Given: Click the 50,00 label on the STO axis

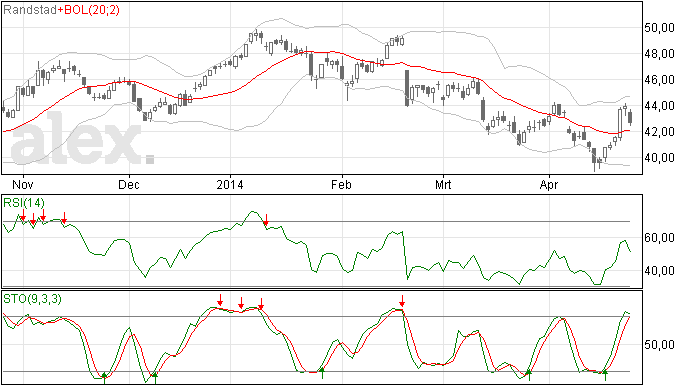Looking at the screenshot, I should click(659, 344).
